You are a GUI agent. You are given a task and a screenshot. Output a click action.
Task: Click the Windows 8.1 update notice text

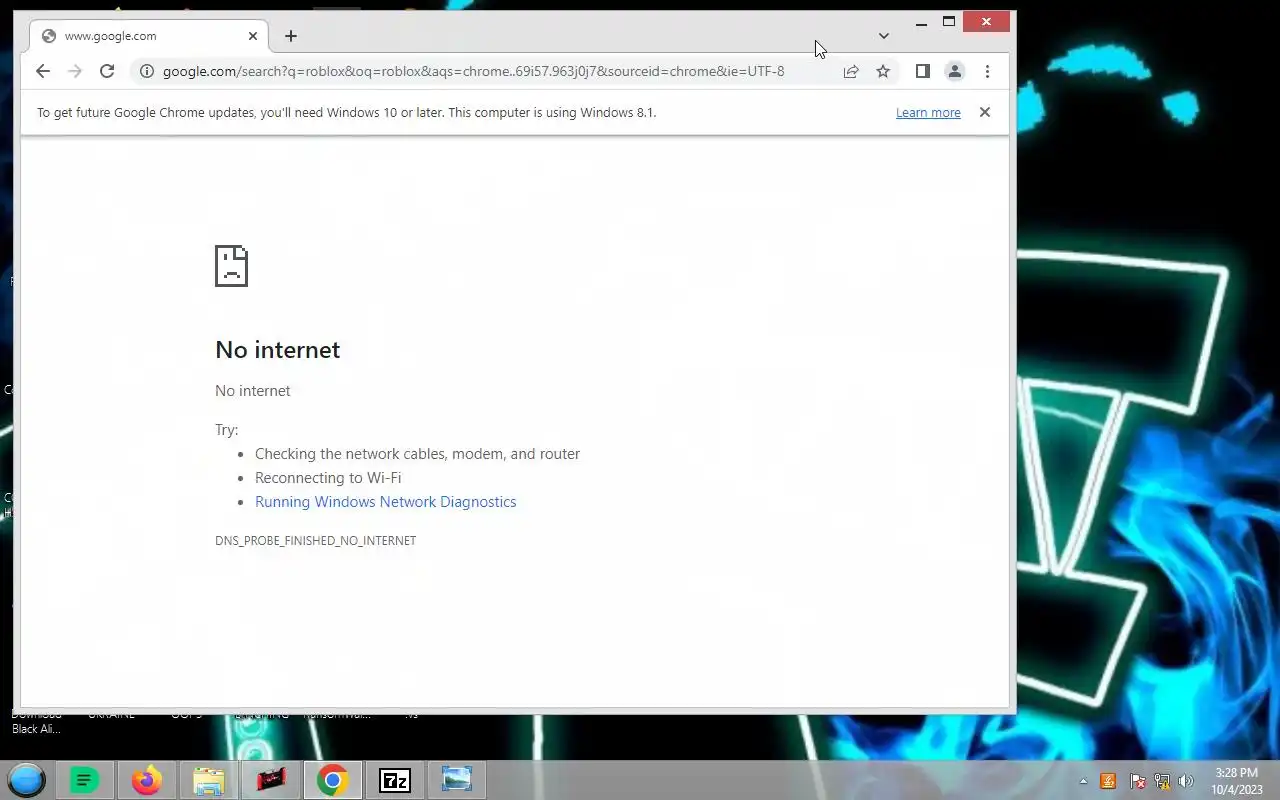pyautogui.click(x=347, y=113)
